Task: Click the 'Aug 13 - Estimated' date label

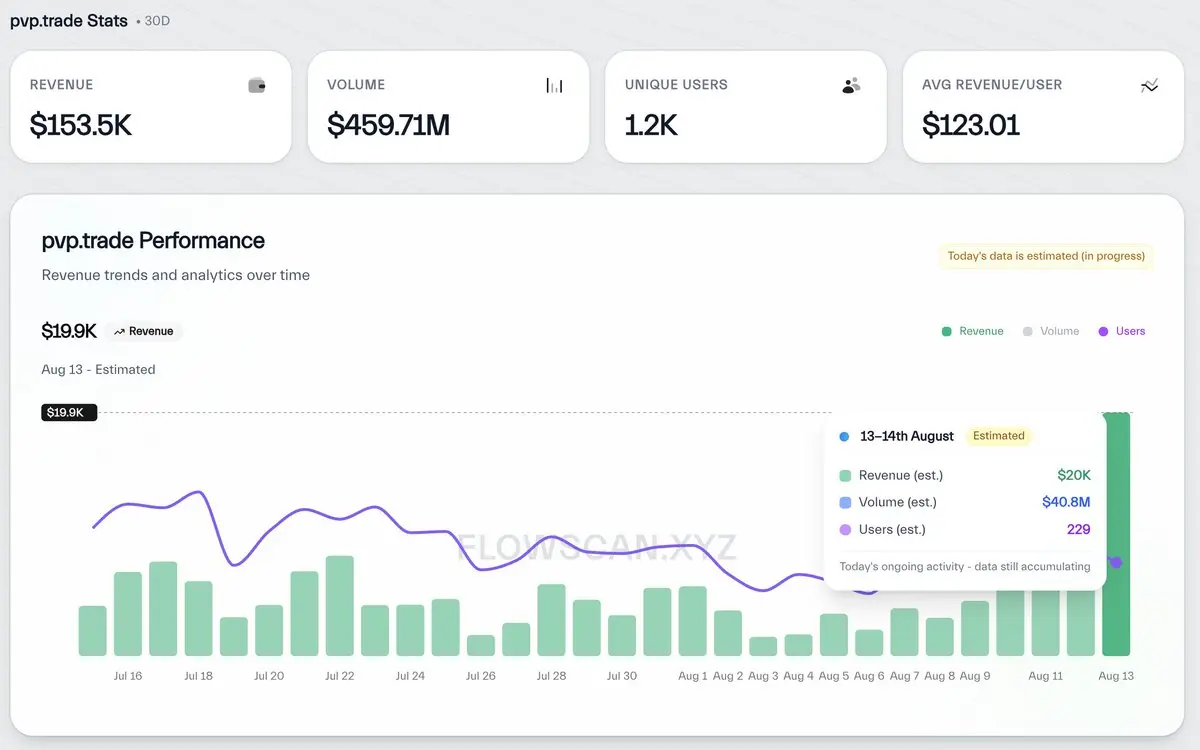Action: coord(98,370)
